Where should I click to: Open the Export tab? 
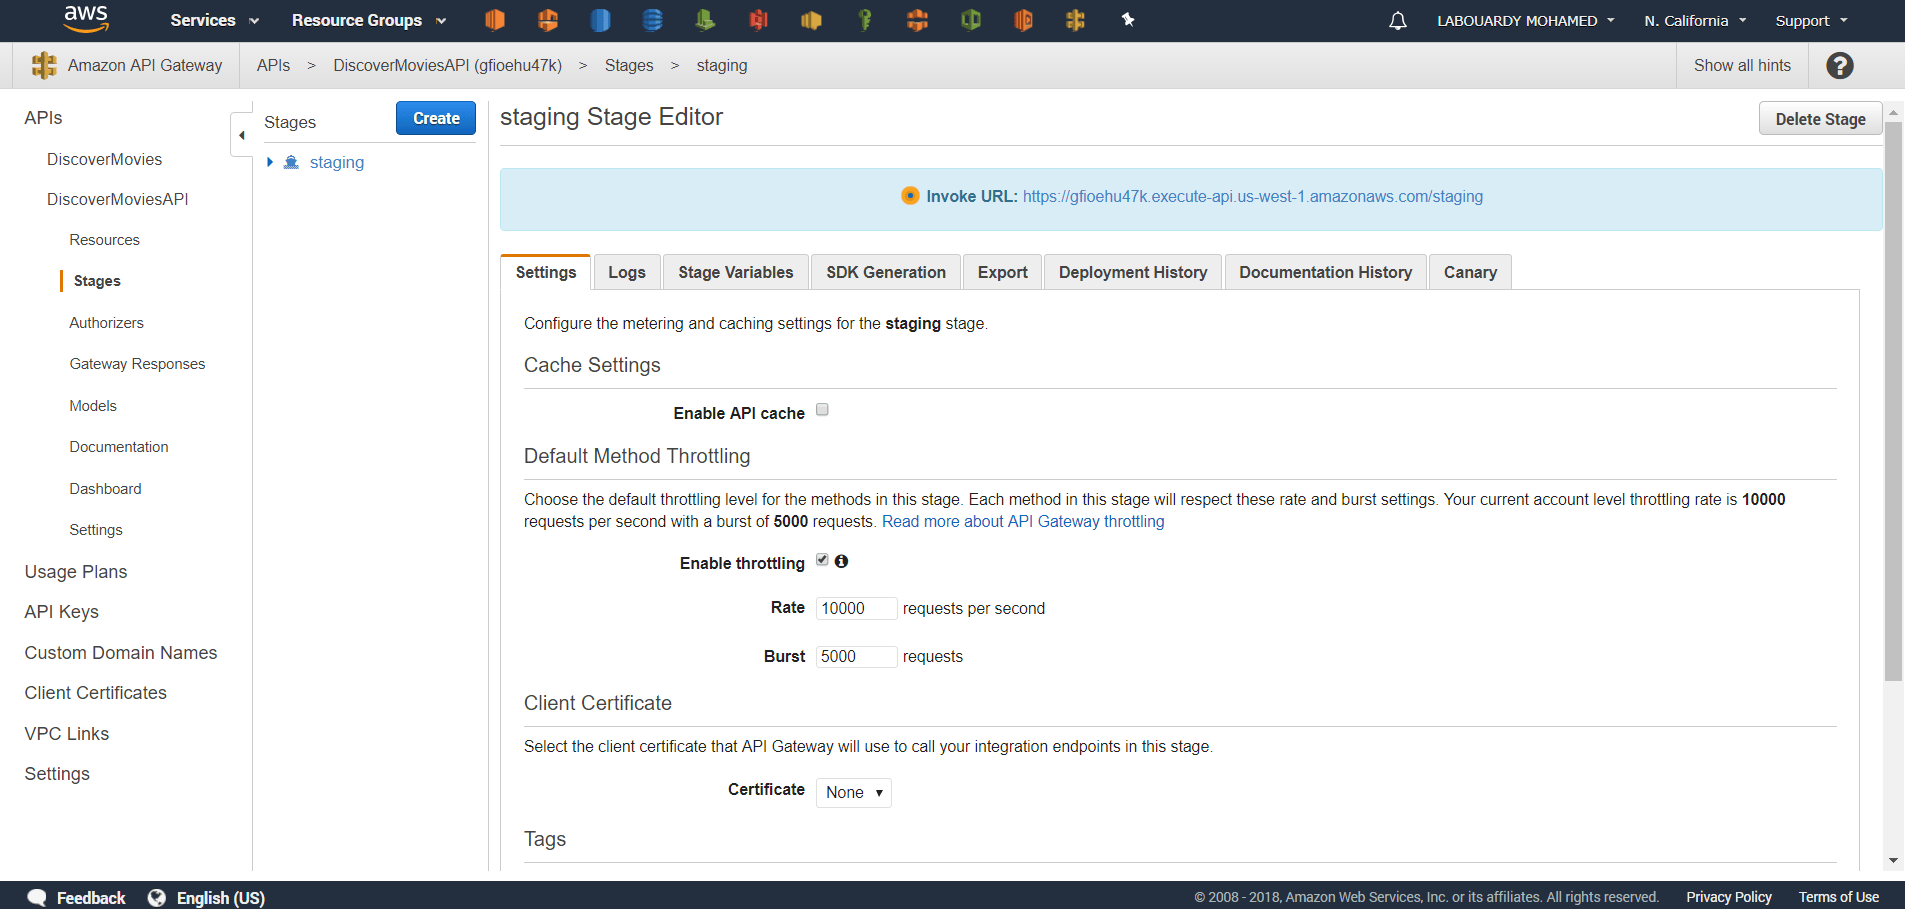point(1002,272)
